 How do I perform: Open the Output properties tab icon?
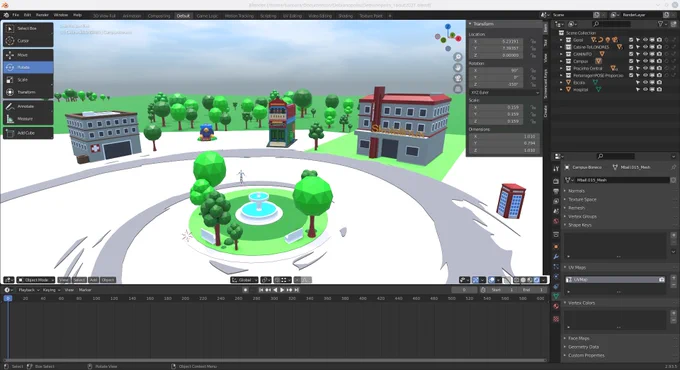coord(556,191)
